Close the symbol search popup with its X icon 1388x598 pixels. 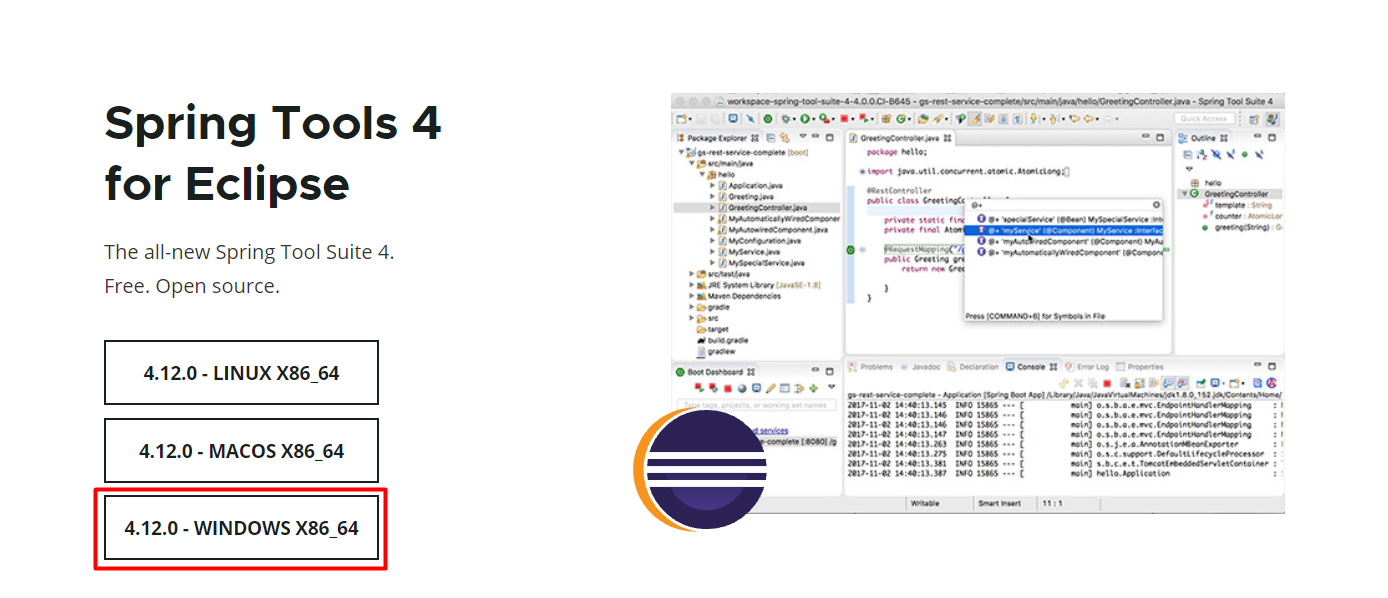[1157, 204]
